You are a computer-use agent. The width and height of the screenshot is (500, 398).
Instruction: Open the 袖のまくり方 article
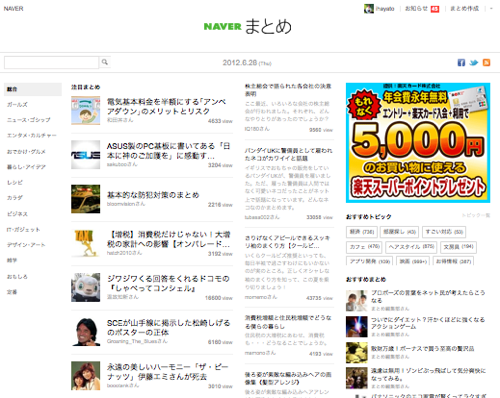[288, 242]
